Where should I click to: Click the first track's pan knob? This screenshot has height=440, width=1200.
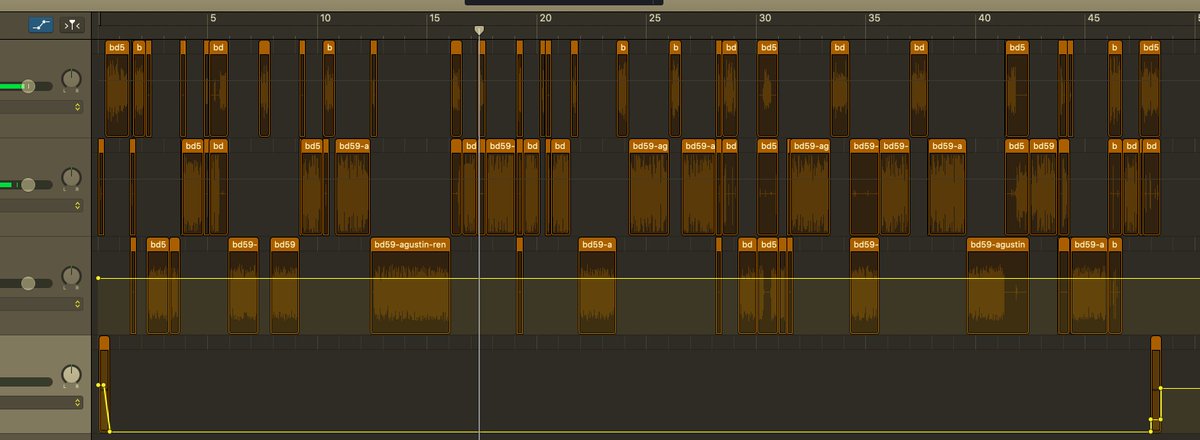coord(71,79)
